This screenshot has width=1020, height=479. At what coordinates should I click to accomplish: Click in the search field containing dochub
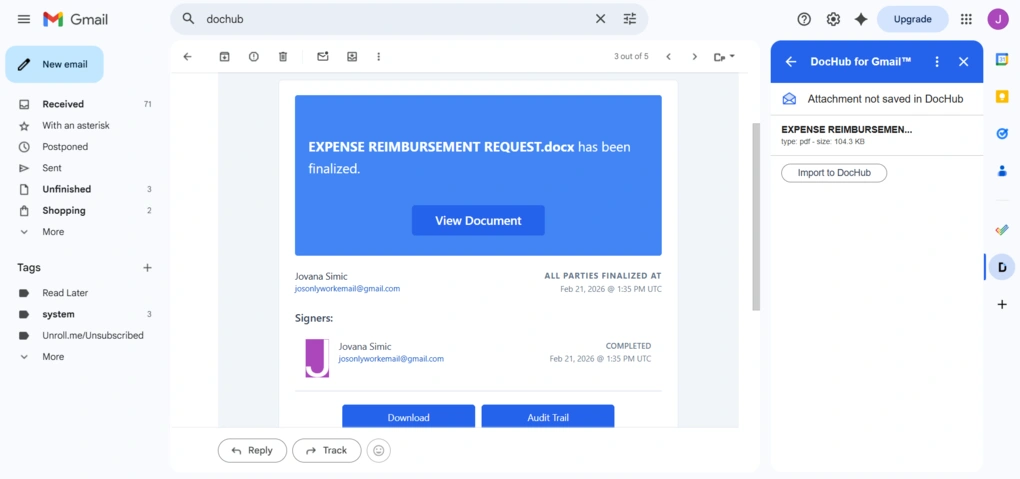(x=397, y=19)
